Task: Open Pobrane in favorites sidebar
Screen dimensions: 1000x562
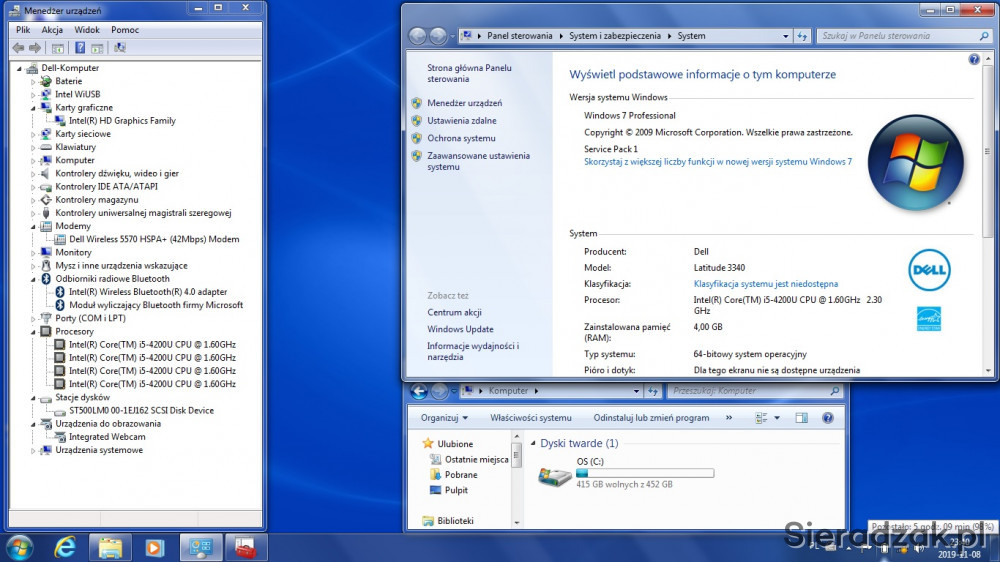Action: click(460, 475)
